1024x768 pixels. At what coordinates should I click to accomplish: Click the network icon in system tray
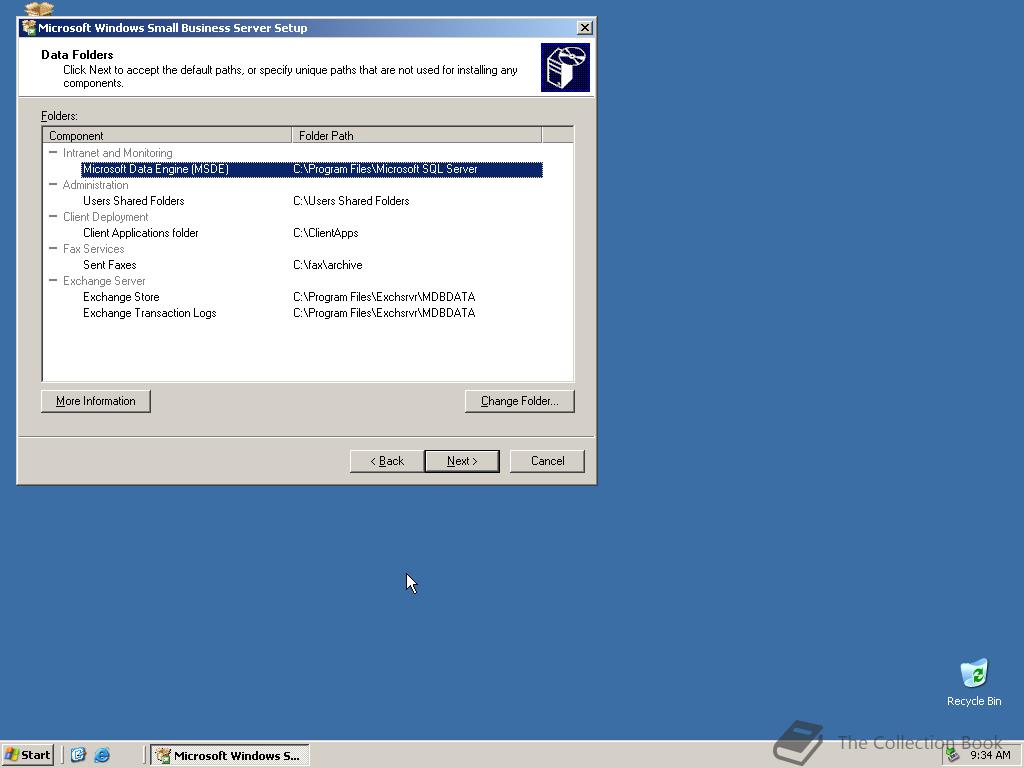[x=953, y=755]
